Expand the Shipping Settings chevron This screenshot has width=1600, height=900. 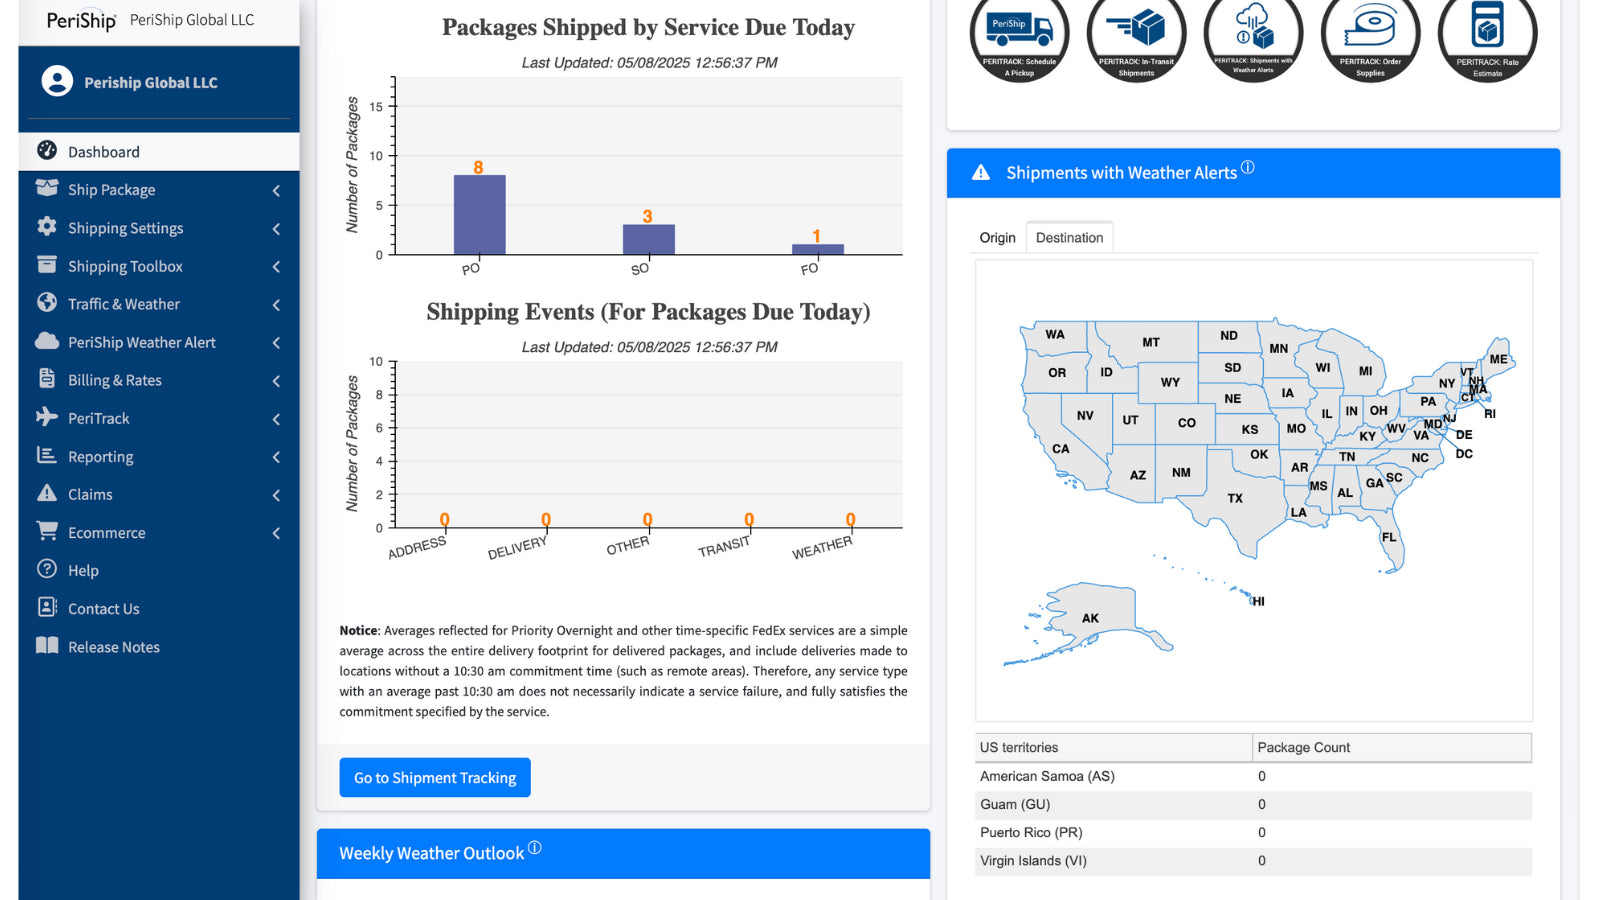coord(276,228)
